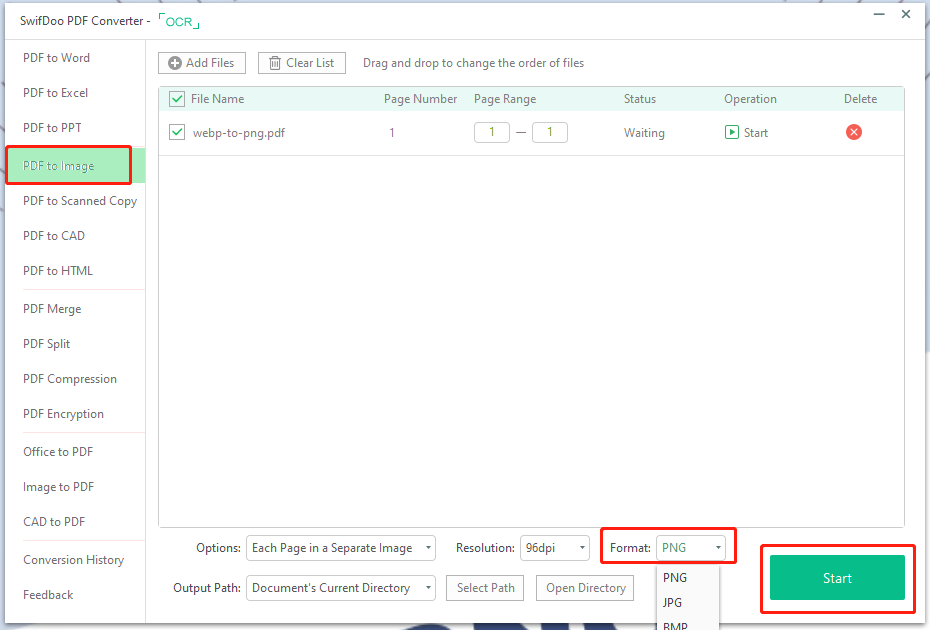The width and height of the screenshot is (930, 630).
Task: Click the Open Directory button
Action: pyautogui.click(x=585, y=588)
